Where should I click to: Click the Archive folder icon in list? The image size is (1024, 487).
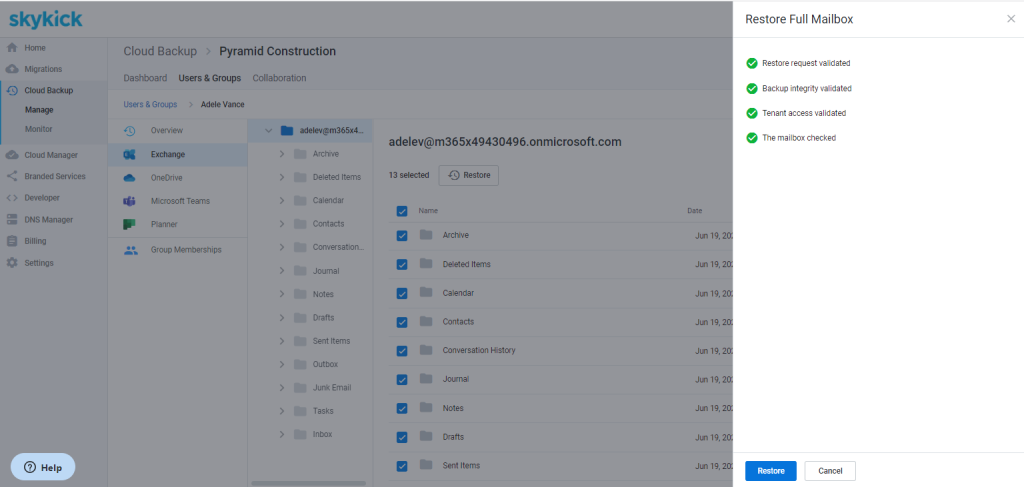tap(426, 234)
